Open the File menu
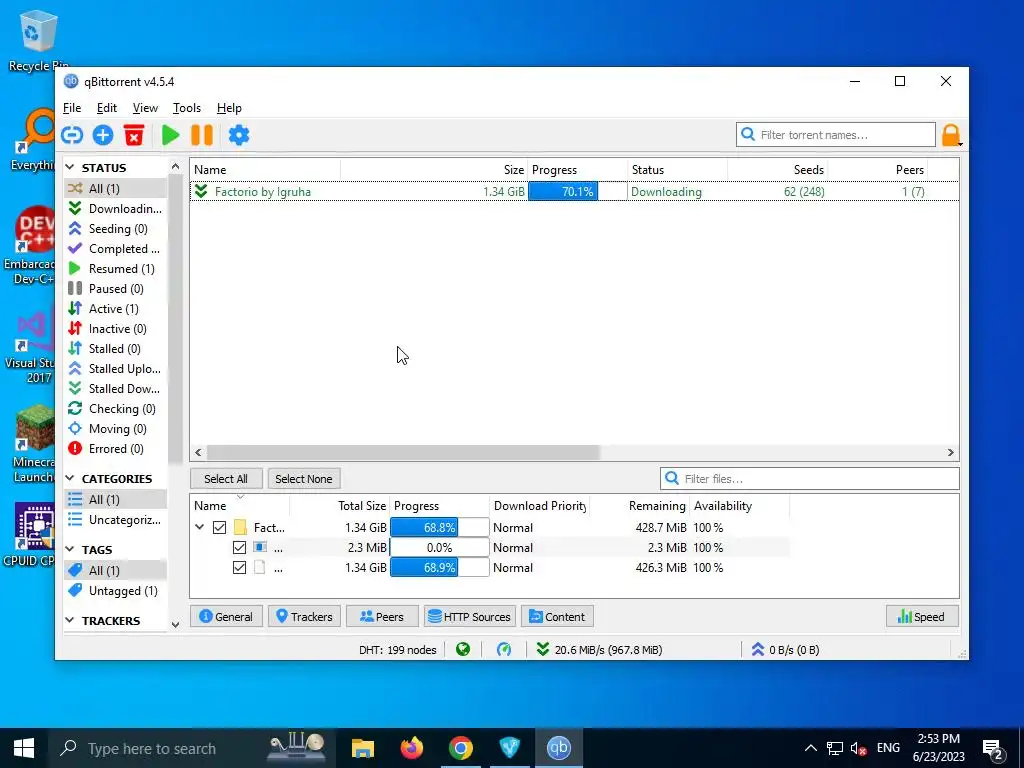The height and width of the screenshot is (768, 1024). tap(72, 108)
